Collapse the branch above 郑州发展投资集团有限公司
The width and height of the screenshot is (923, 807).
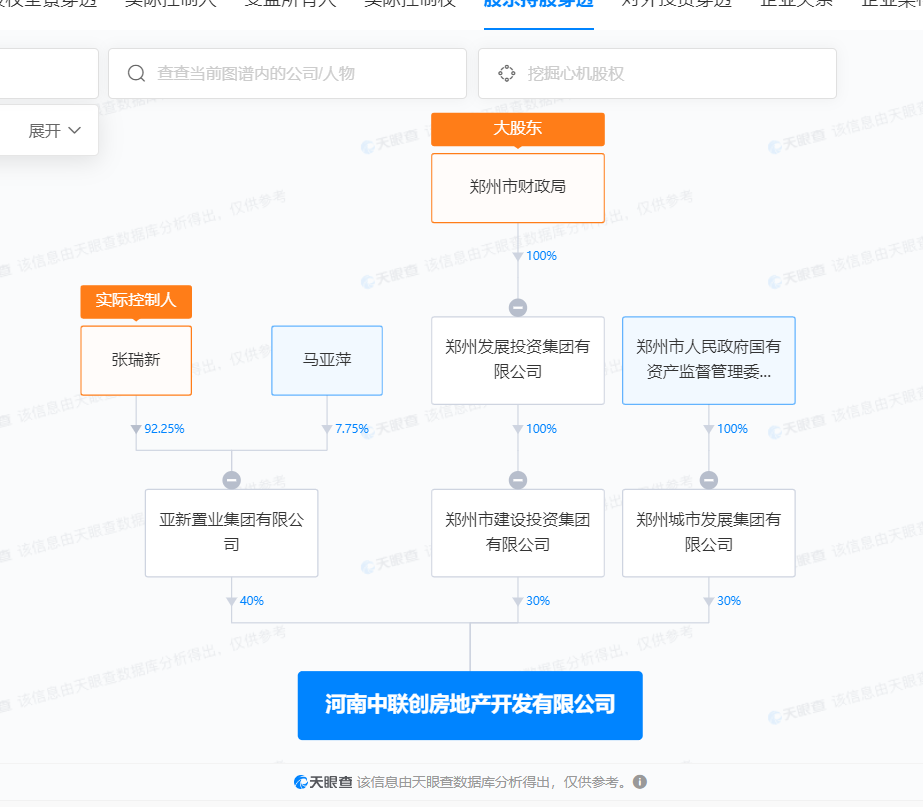(517, 308)
